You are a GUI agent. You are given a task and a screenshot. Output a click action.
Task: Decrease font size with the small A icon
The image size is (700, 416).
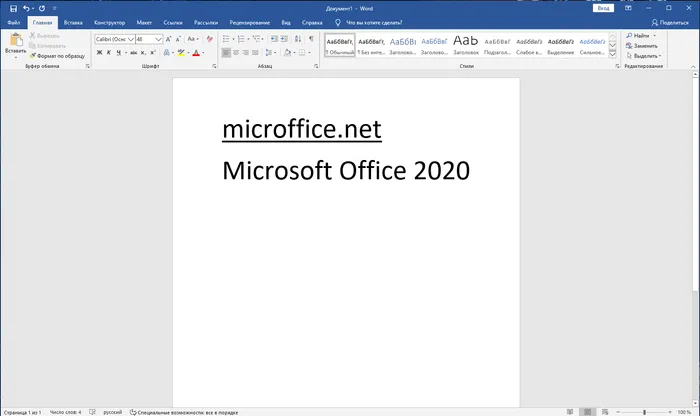(x=178, y=39)
